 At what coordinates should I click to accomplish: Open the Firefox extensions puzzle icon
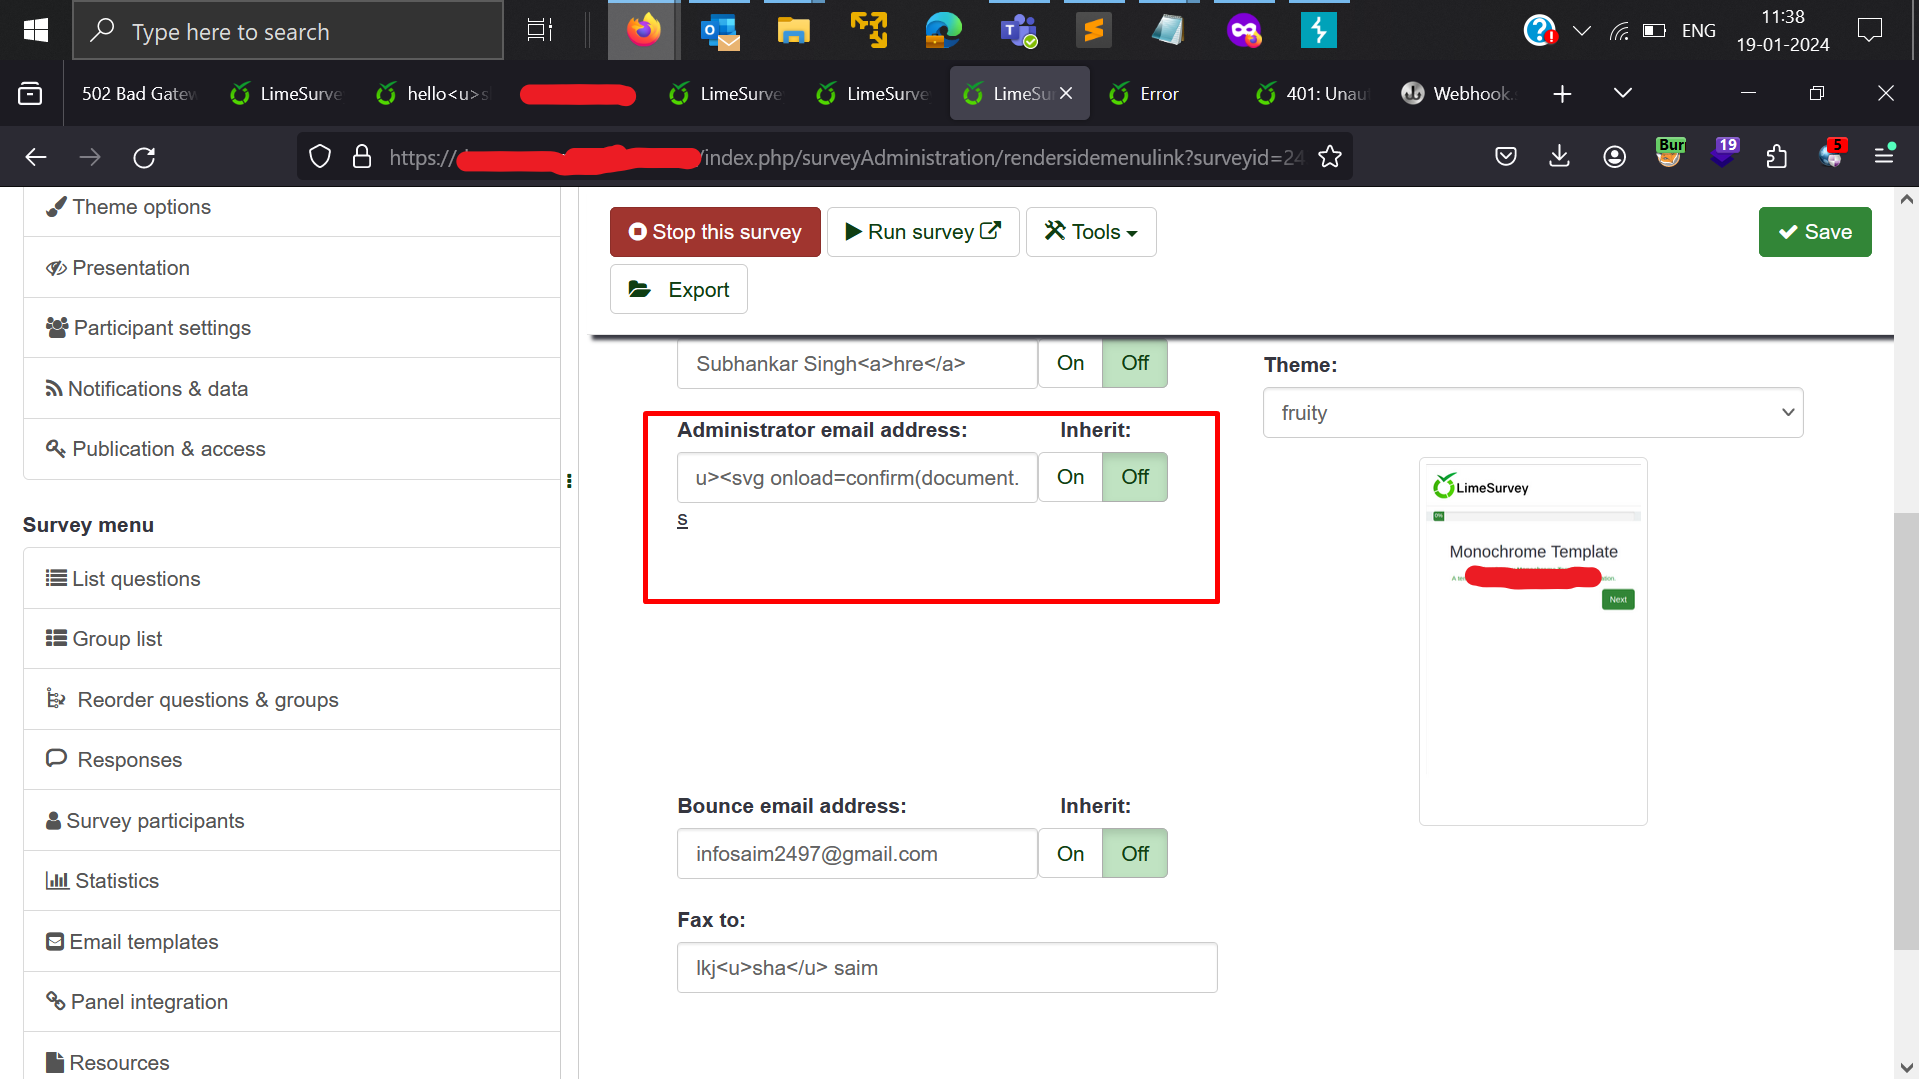point(1777,156)
